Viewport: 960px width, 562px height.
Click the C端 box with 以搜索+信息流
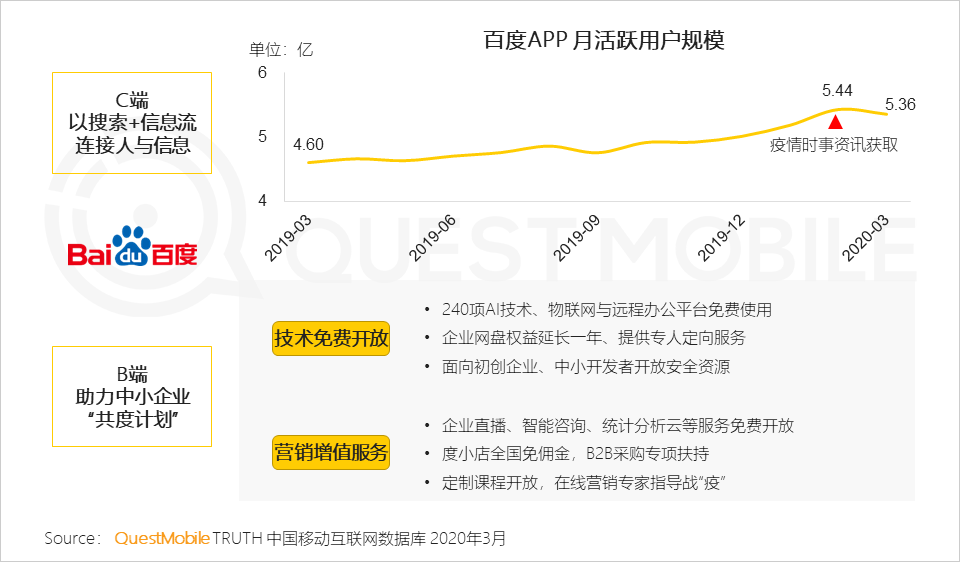tap(132, 123)
